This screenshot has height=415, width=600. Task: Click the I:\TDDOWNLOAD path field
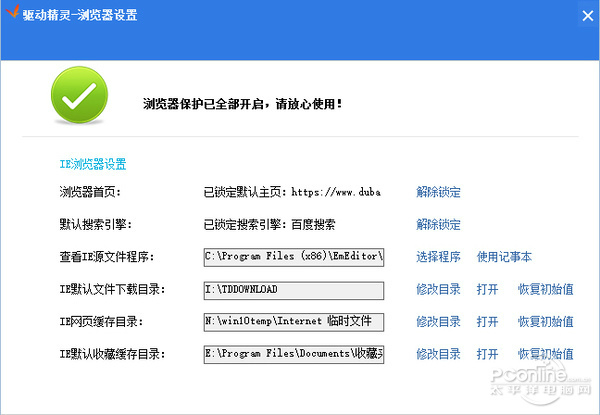pyautogui.click(x=294, y=290)
